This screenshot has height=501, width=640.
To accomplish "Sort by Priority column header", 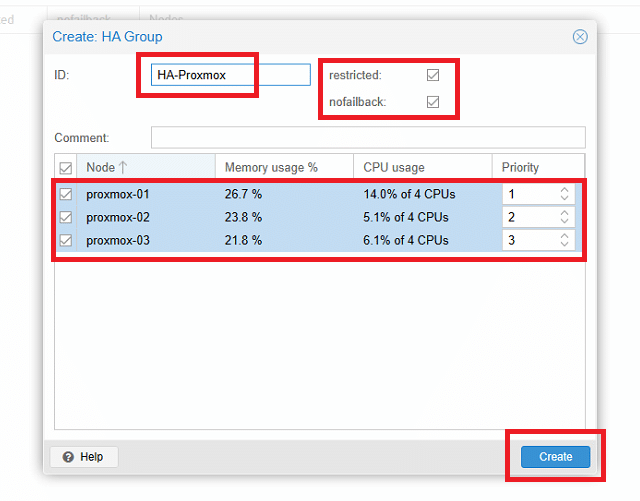I will click(538, 167).
